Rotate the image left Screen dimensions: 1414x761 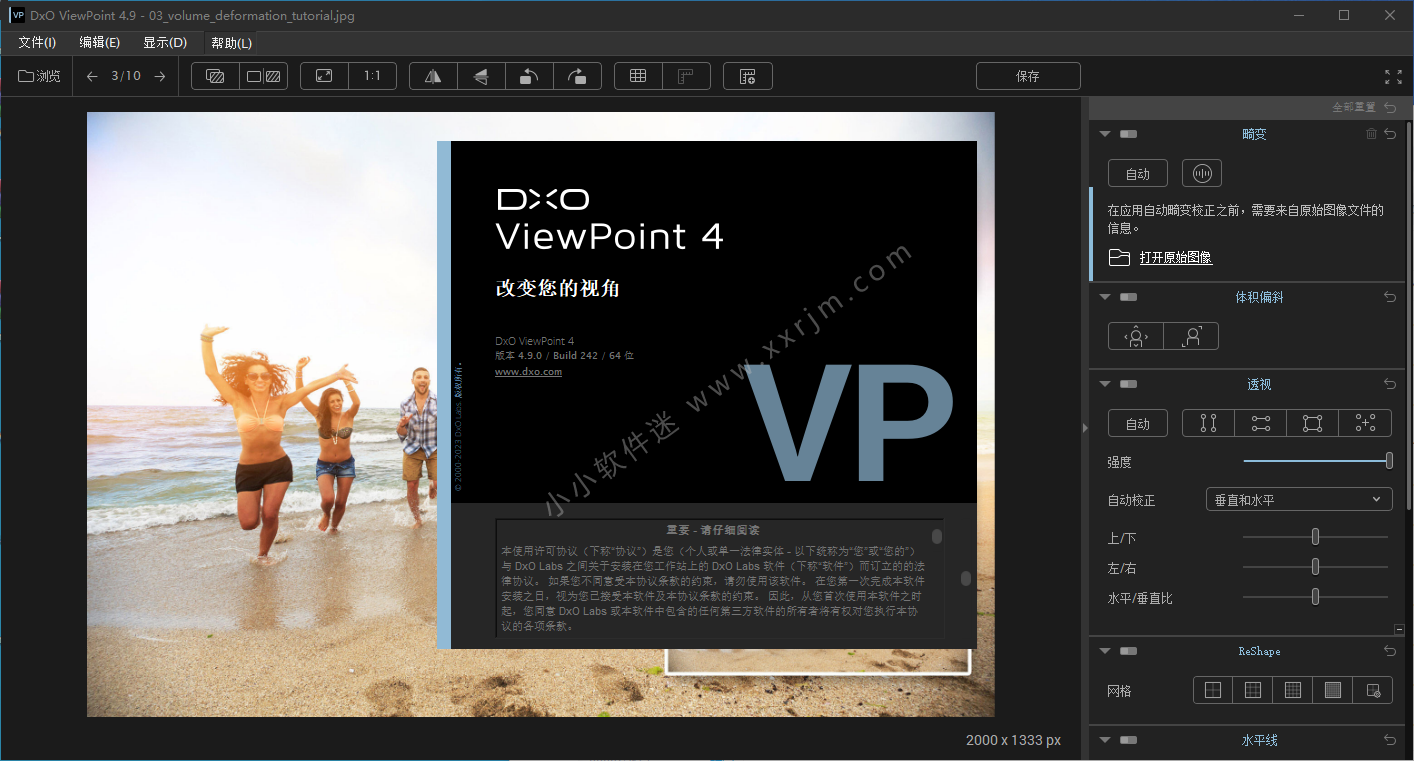tap(529, 76)
